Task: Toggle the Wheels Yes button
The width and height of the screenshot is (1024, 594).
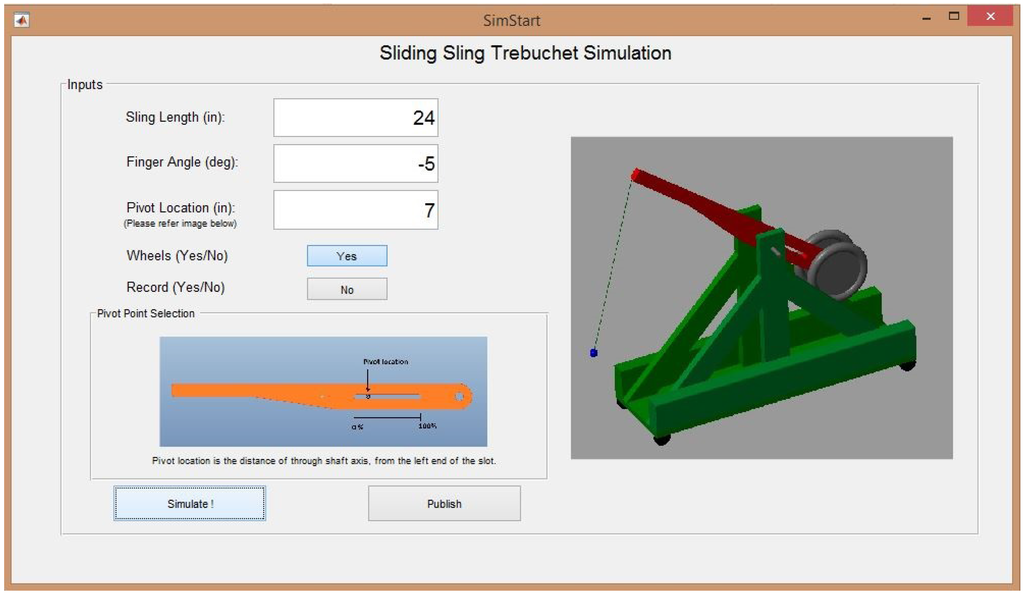Action: click(x=346, y=256)
